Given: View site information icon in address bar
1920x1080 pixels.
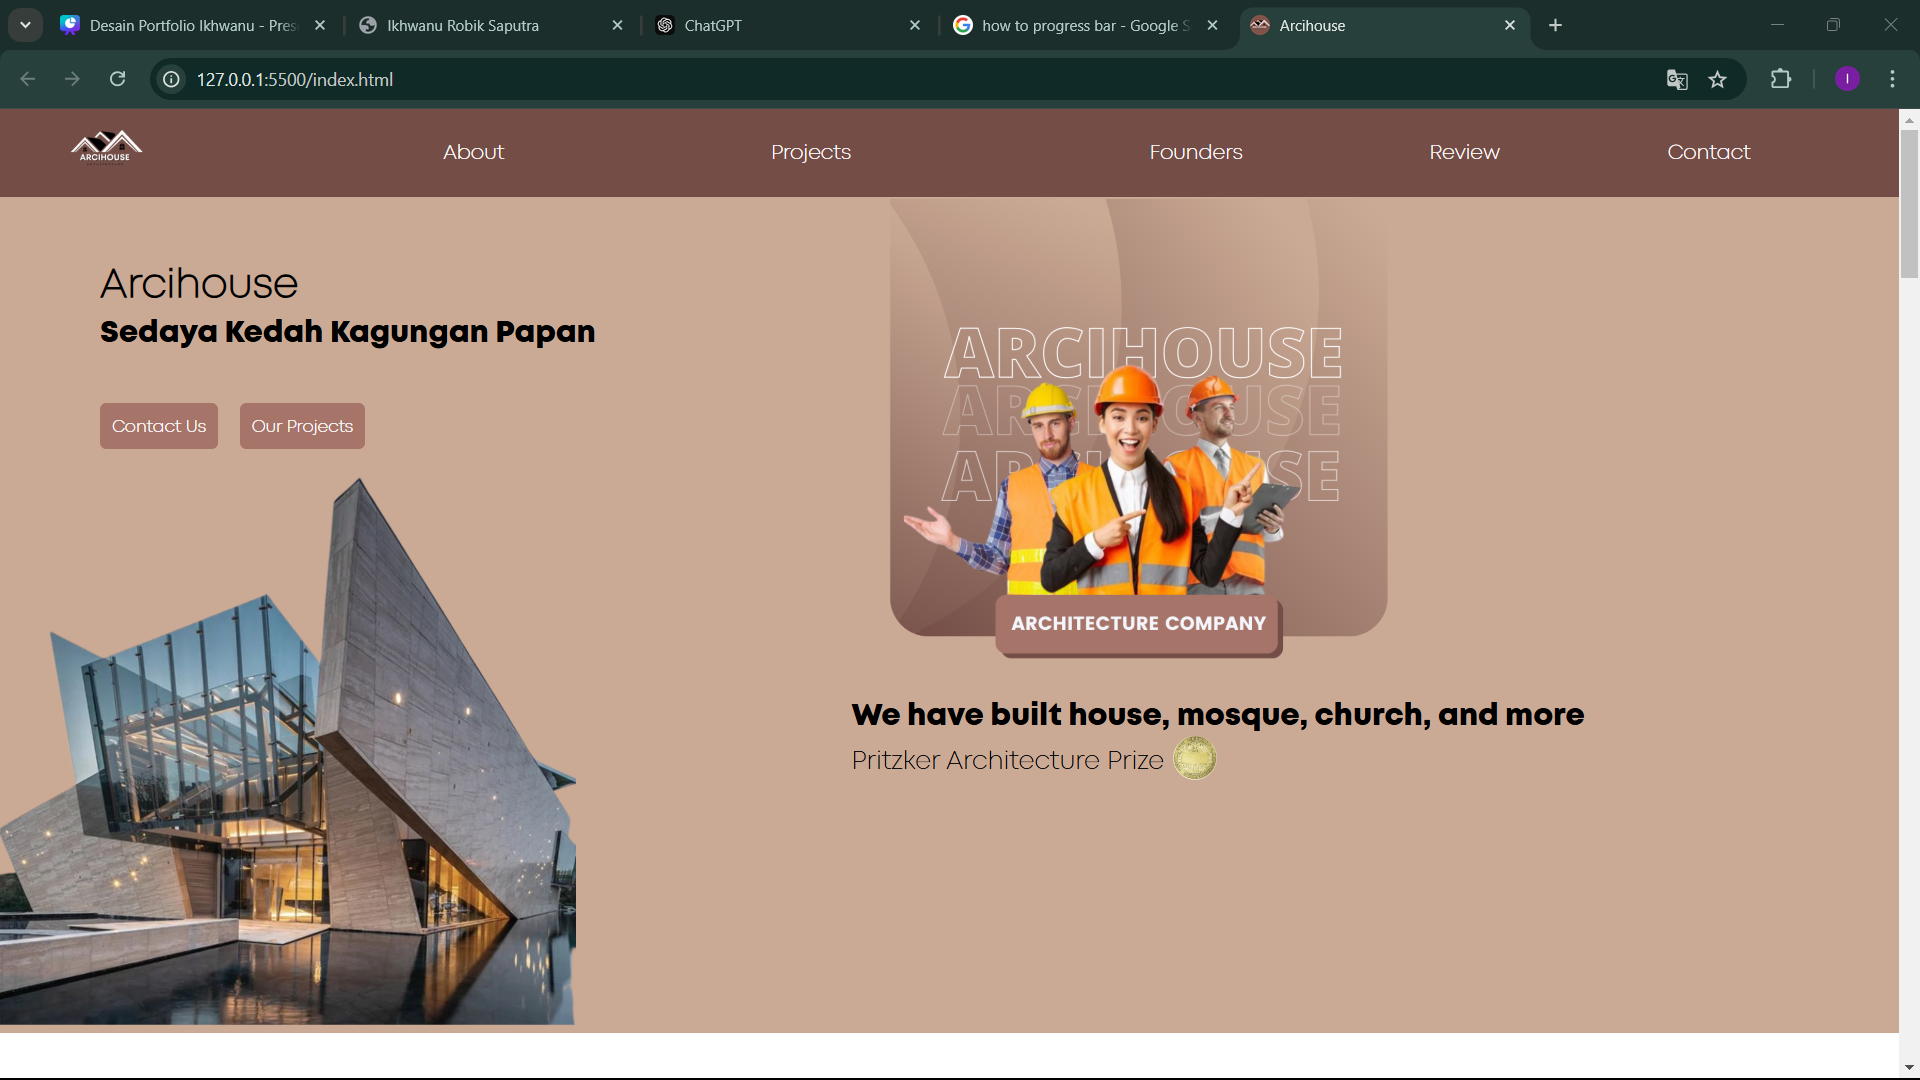Looking at the screenshot, I should coord(172,79).
